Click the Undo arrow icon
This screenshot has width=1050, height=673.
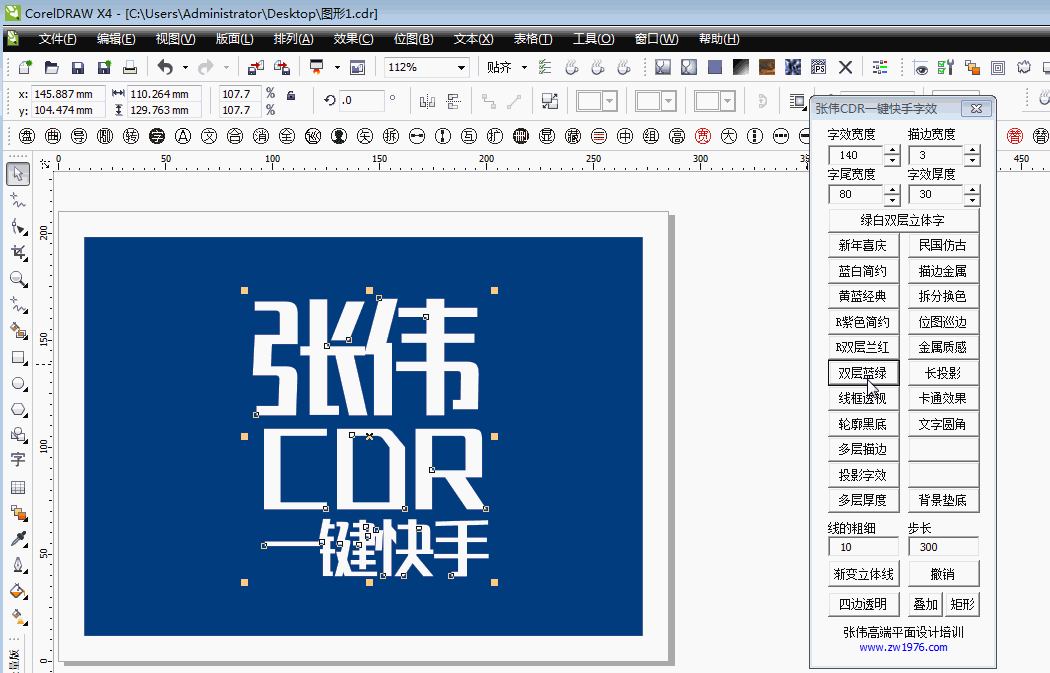click(x=165, y=67)
